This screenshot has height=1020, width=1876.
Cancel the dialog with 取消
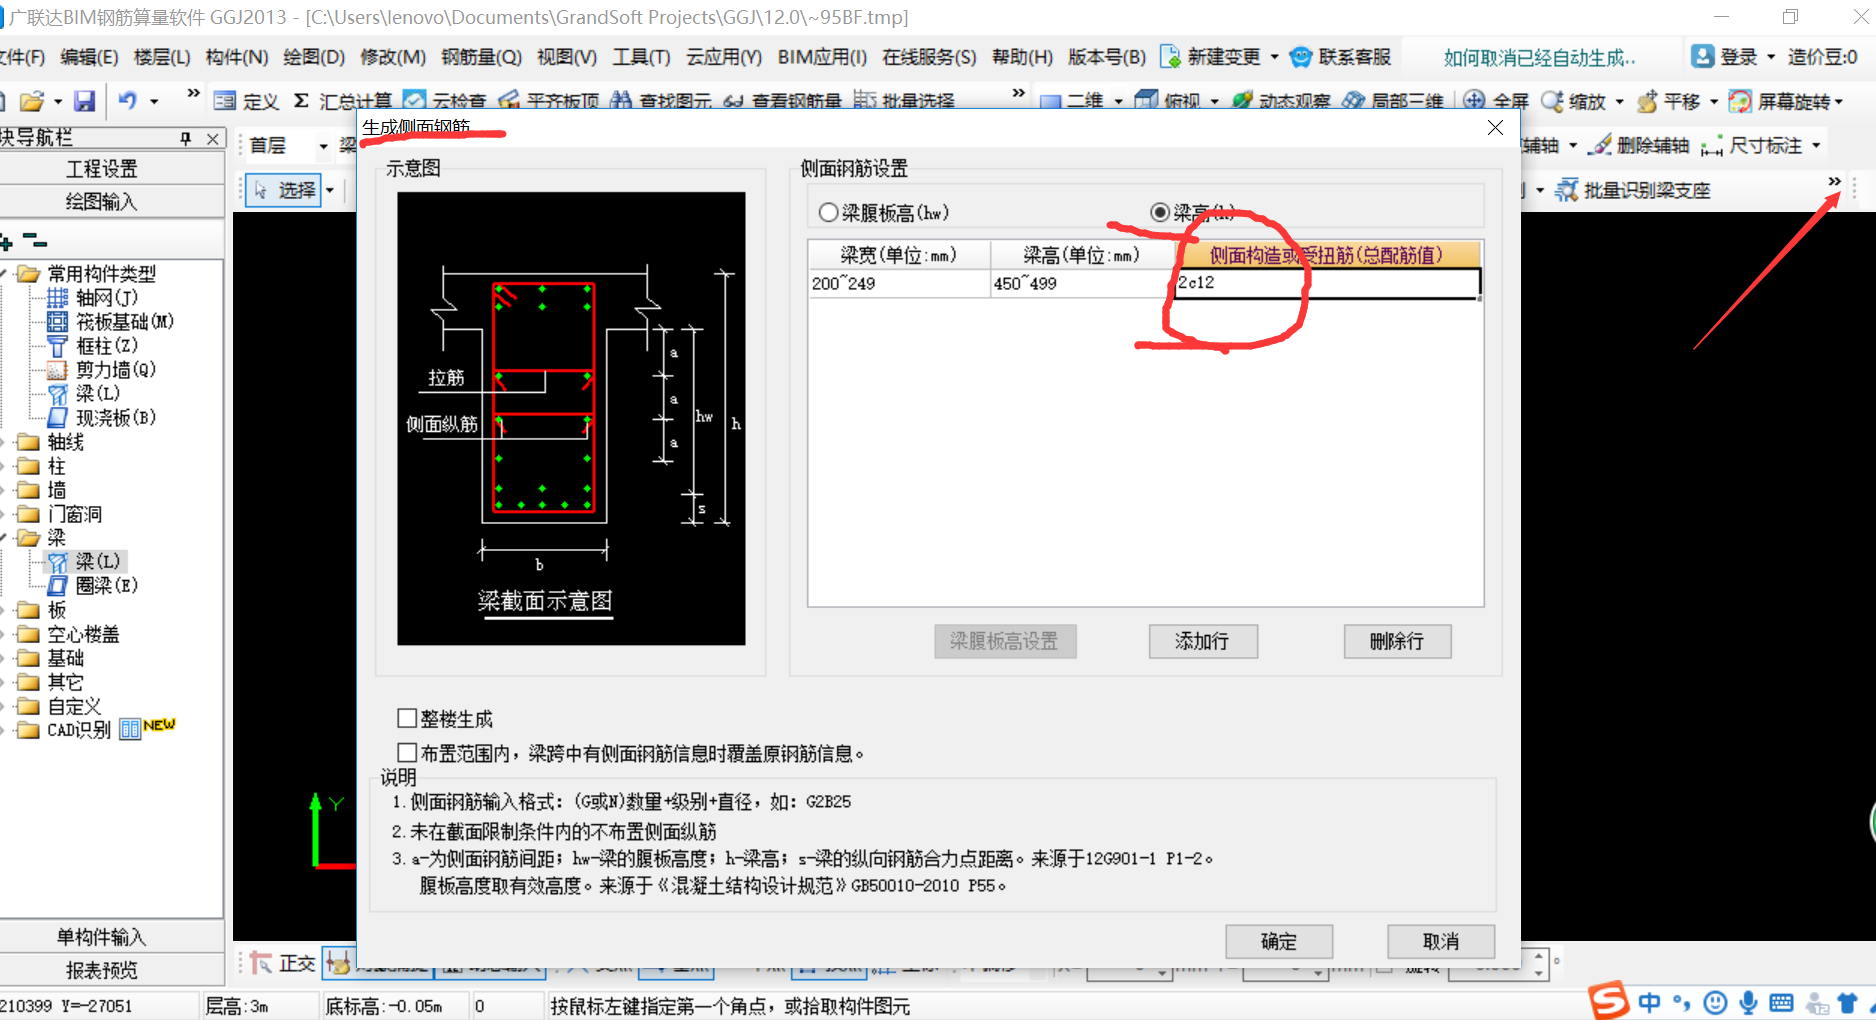pos(1441,941)
